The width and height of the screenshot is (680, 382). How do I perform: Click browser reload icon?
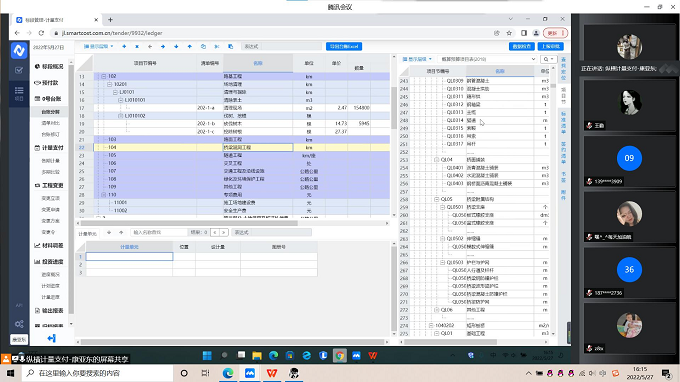point(41,33)
